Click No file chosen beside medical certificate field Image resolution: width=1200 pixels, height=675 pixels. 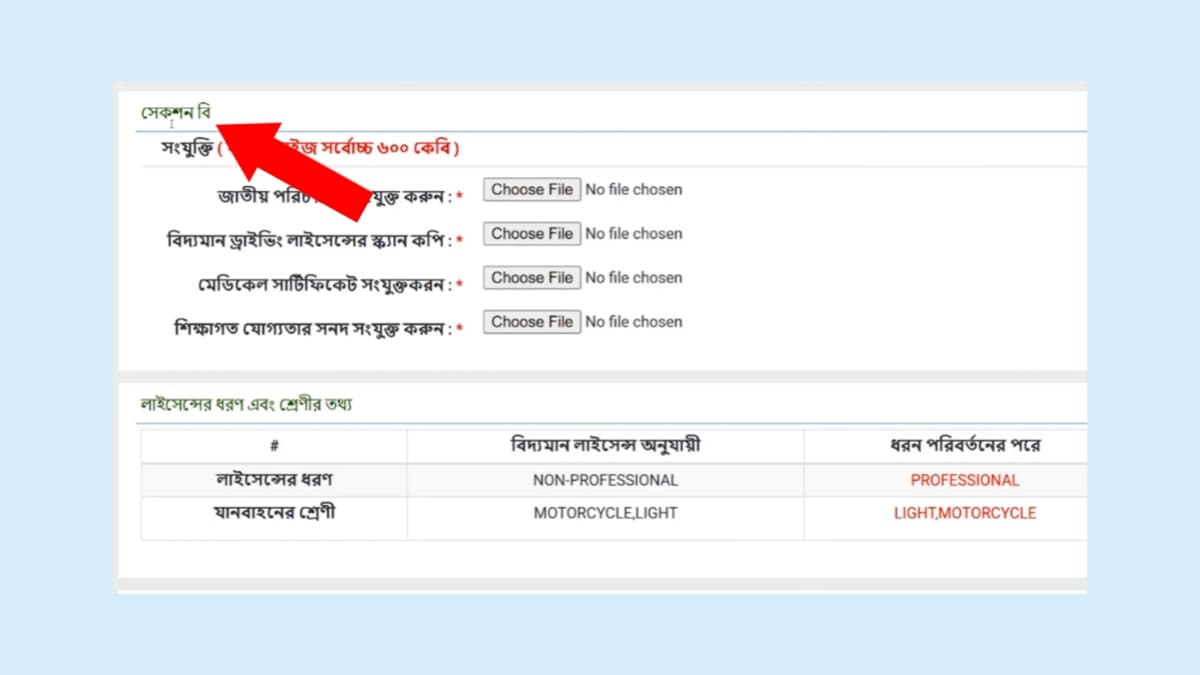[x=634, y=277]
